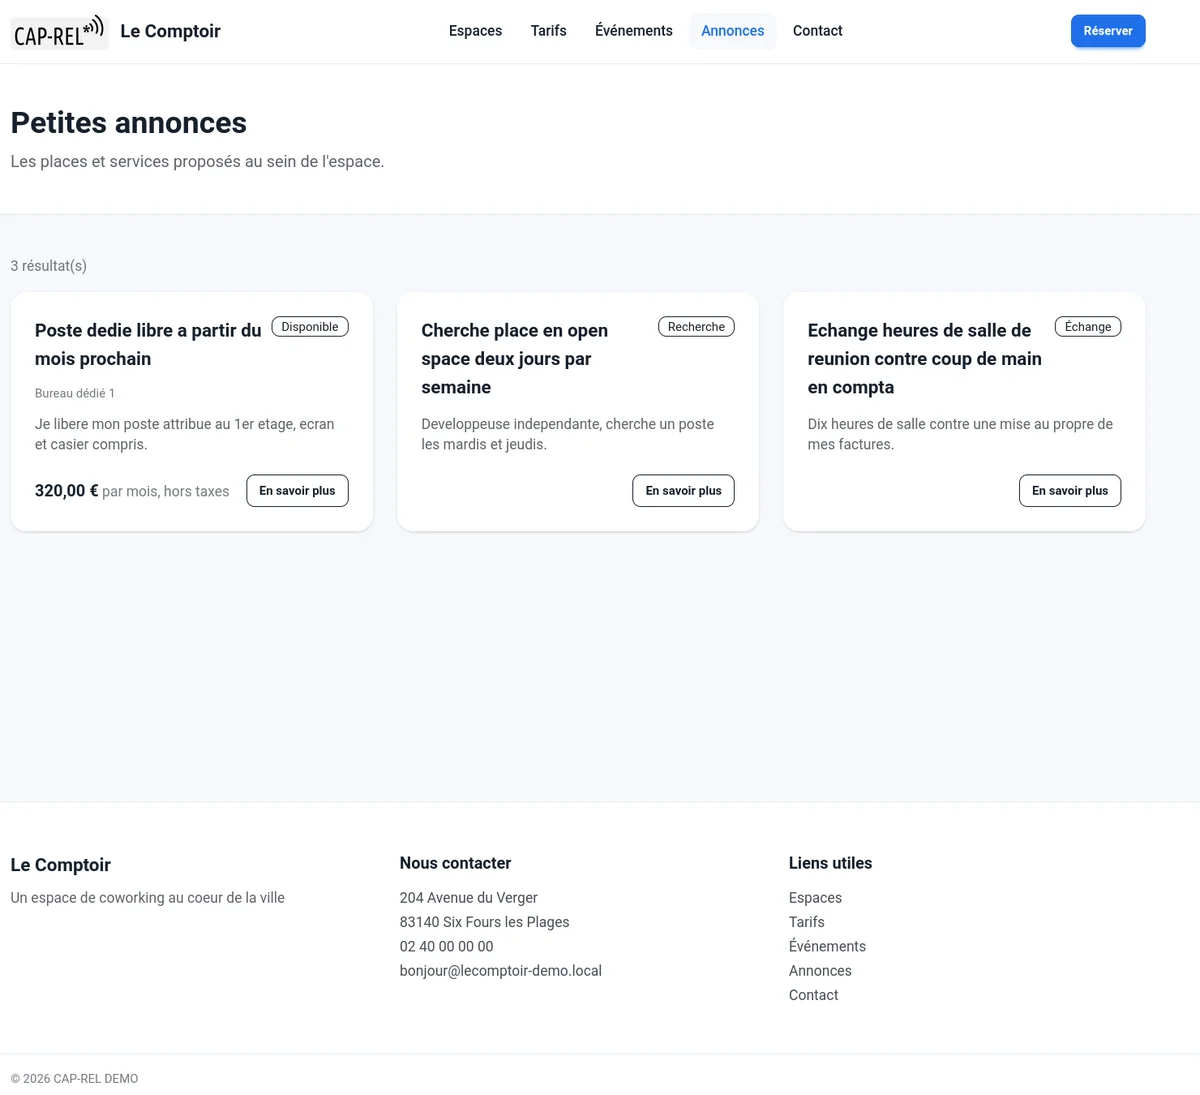This screenshot has height=1095, width=1200.
Task: Select 'Dix heures de salle contre' description
Action: (x=960, y=434)
